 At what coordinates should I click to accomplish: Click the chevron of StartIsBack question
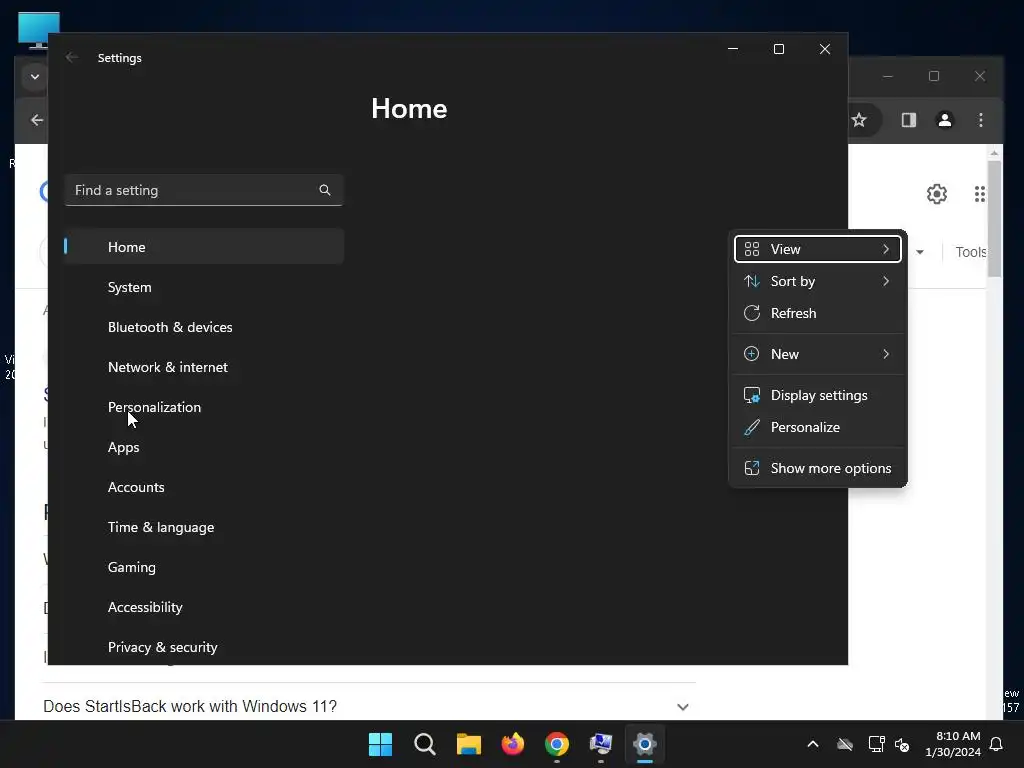tap(683, 707)
